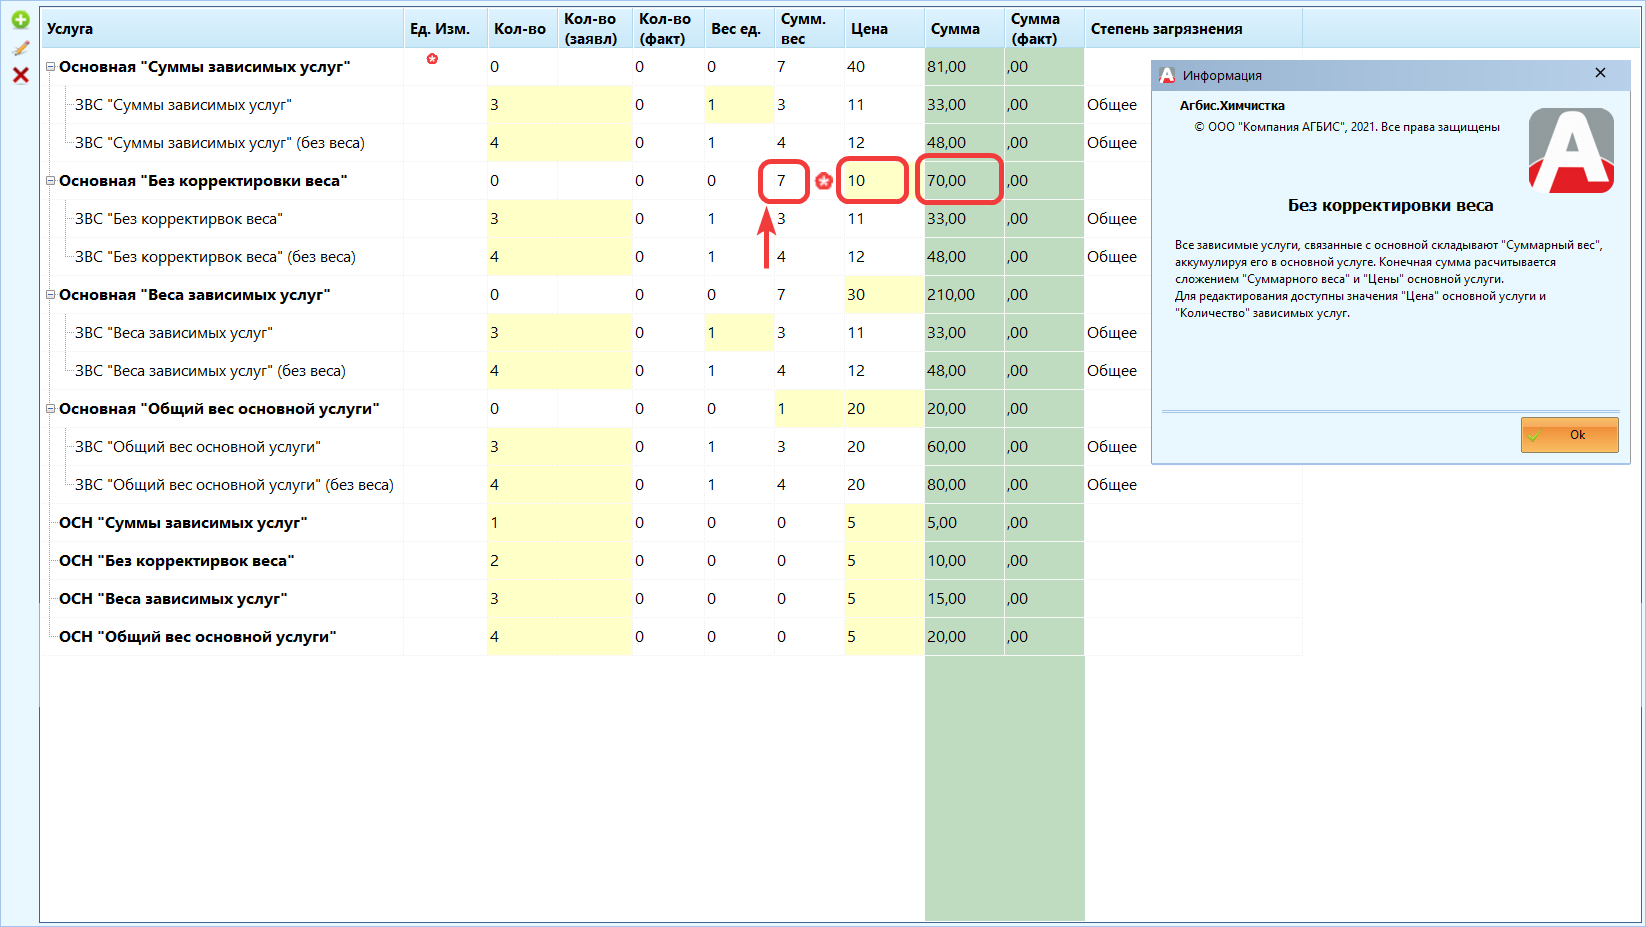Click the Ok button in the Информация dialog

[1569, 435]
